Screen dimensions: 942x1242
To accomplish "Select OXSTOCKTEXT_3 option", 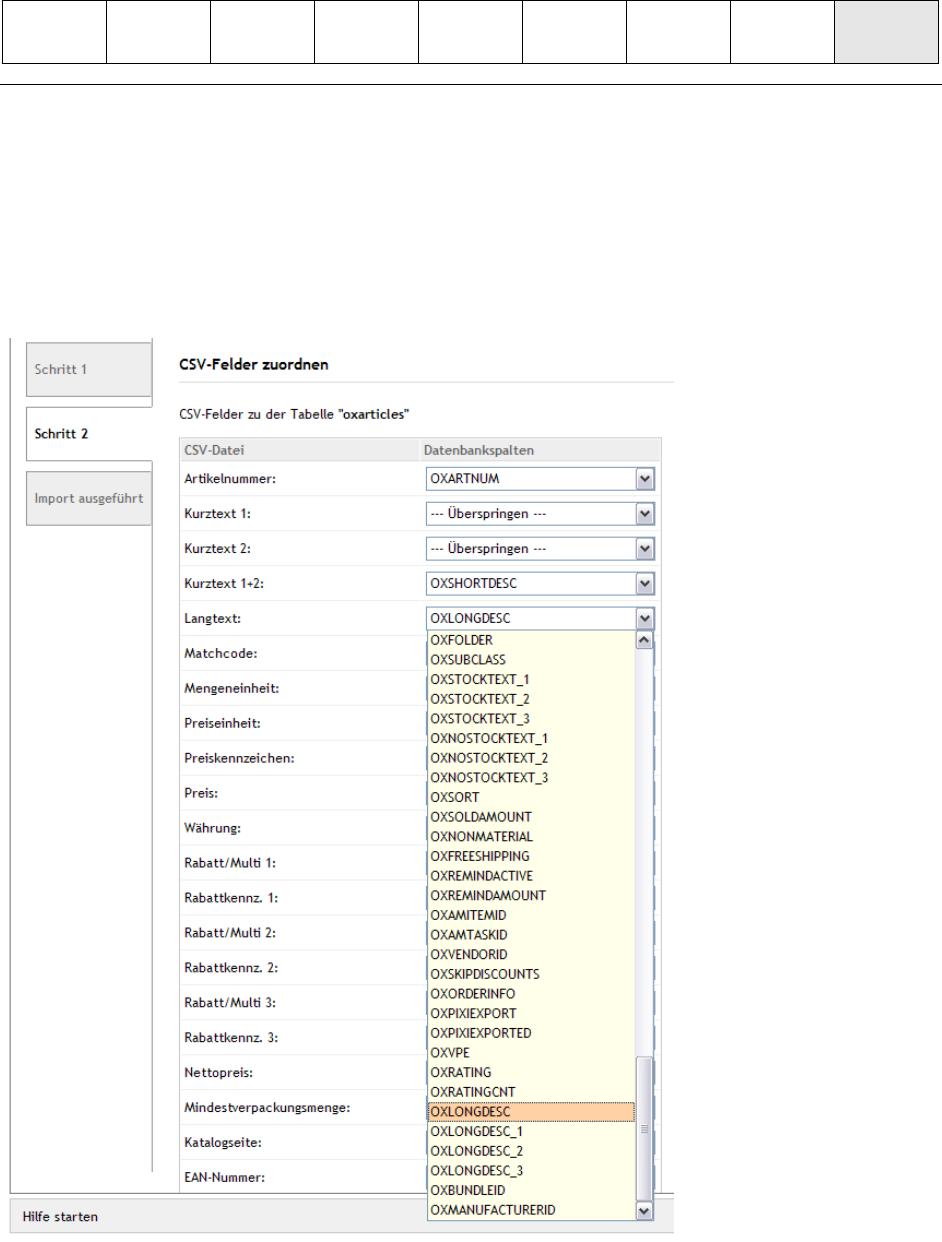I will coord(531,718).
